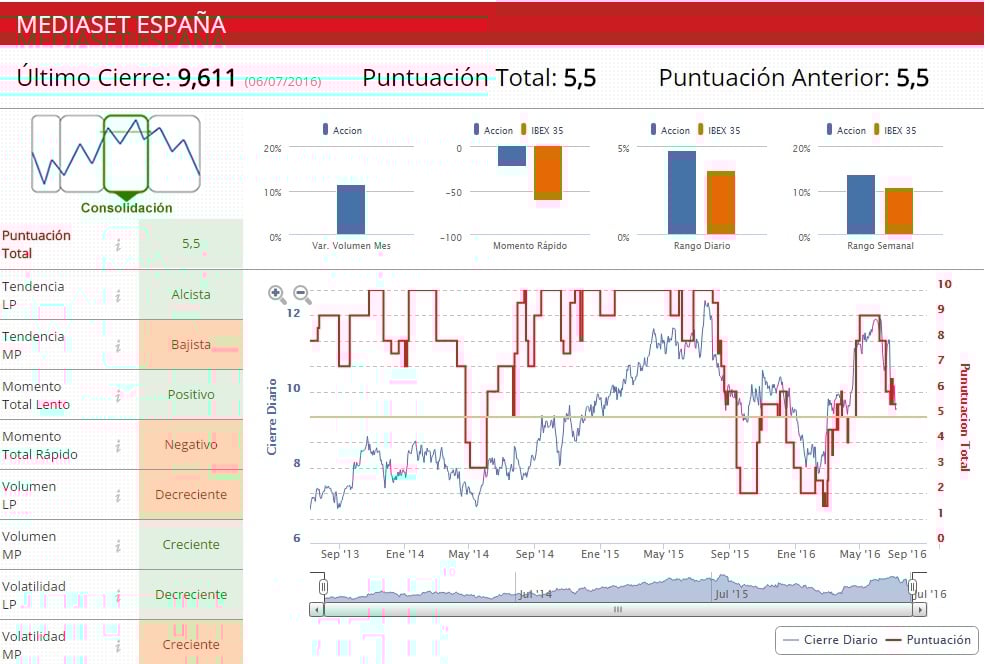Click the left navigator range handle
Screen dimensions: 990x664
pyautogui.click(x=323, y=588)
